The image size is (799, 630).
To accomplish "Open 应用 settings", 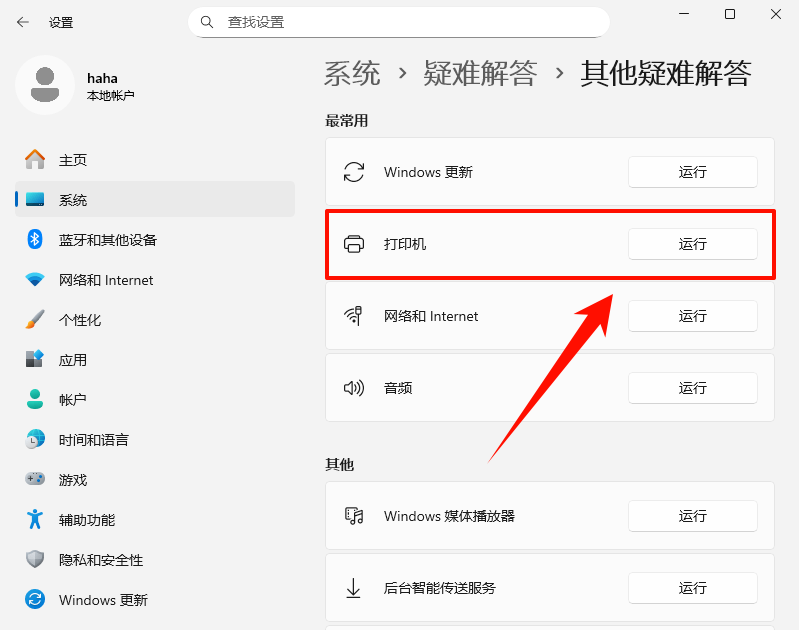I will click(155, 360).
